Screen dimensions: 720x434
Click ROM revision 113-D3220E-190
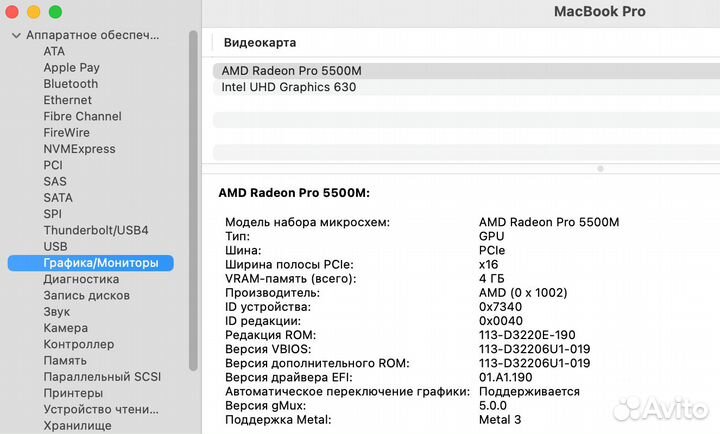(x=527, y=335)
